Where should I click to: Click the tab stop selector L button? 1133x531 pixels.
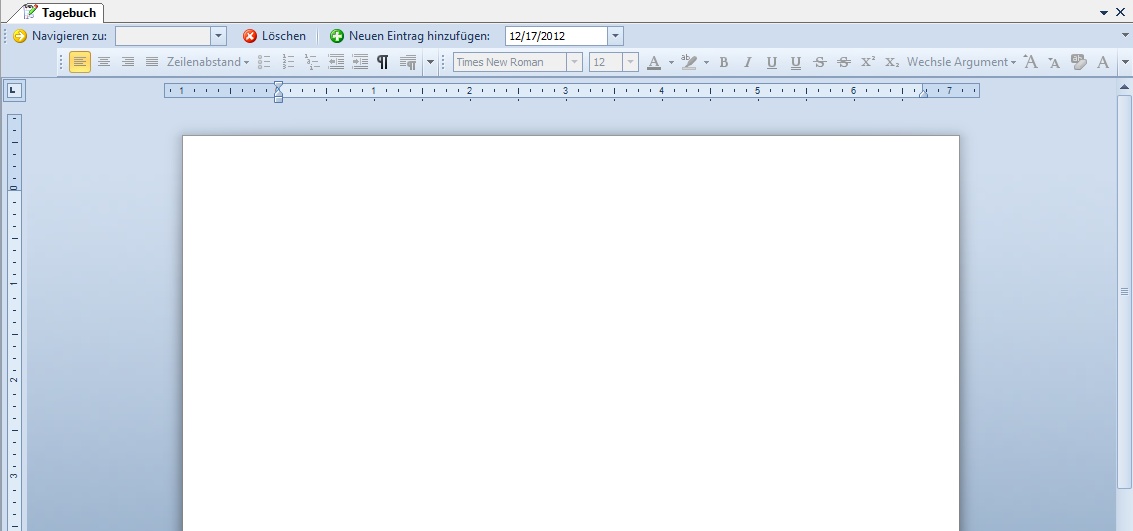pos(14,91)
